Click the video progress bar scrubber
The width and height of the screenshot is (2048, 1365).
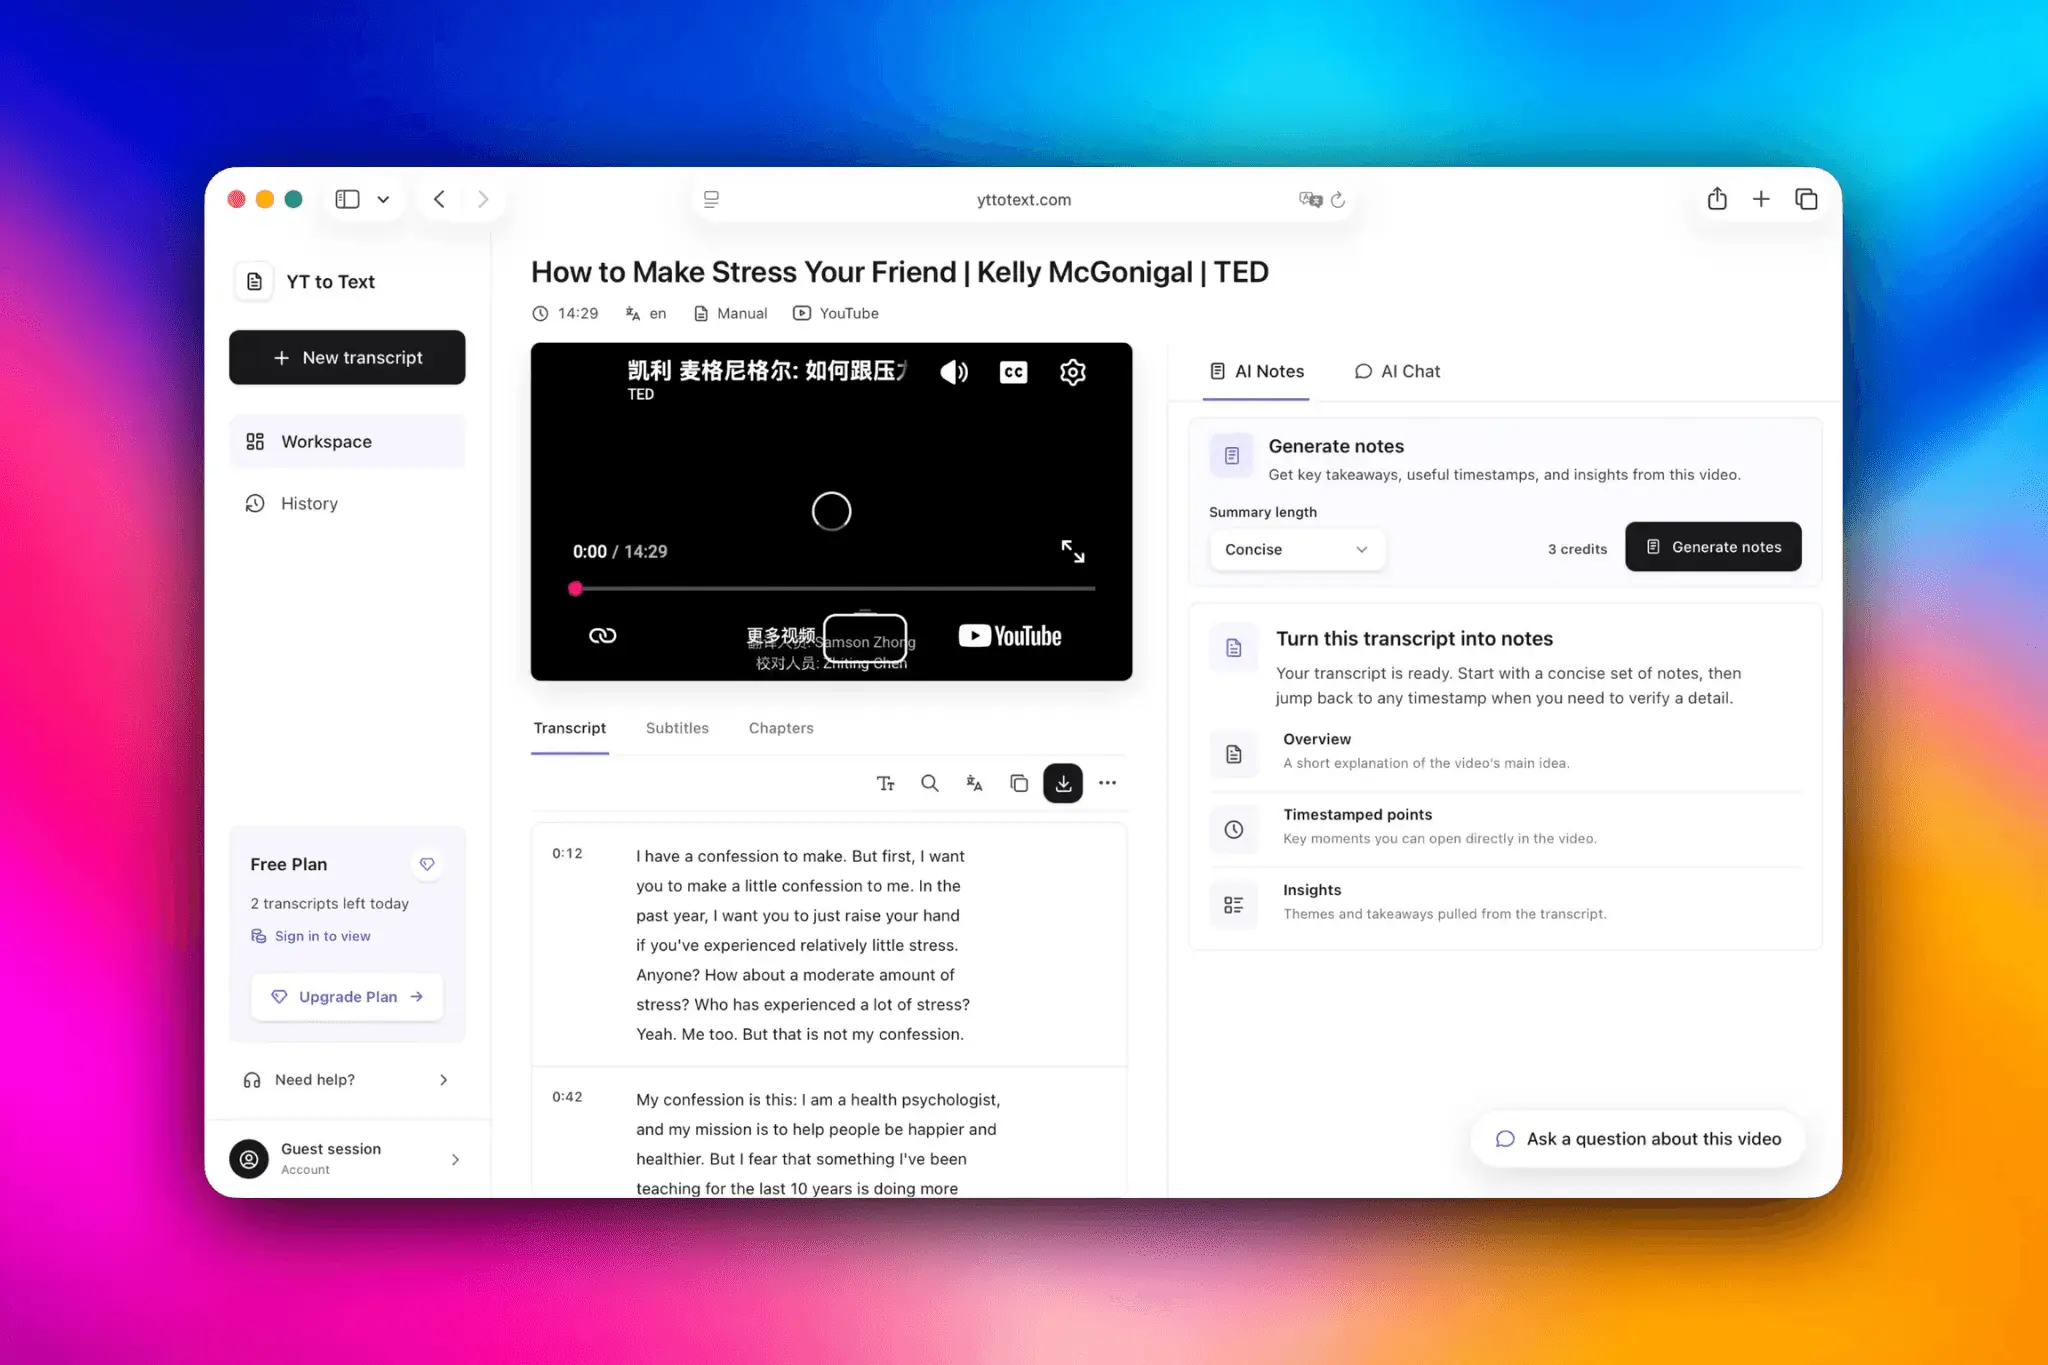575,589
